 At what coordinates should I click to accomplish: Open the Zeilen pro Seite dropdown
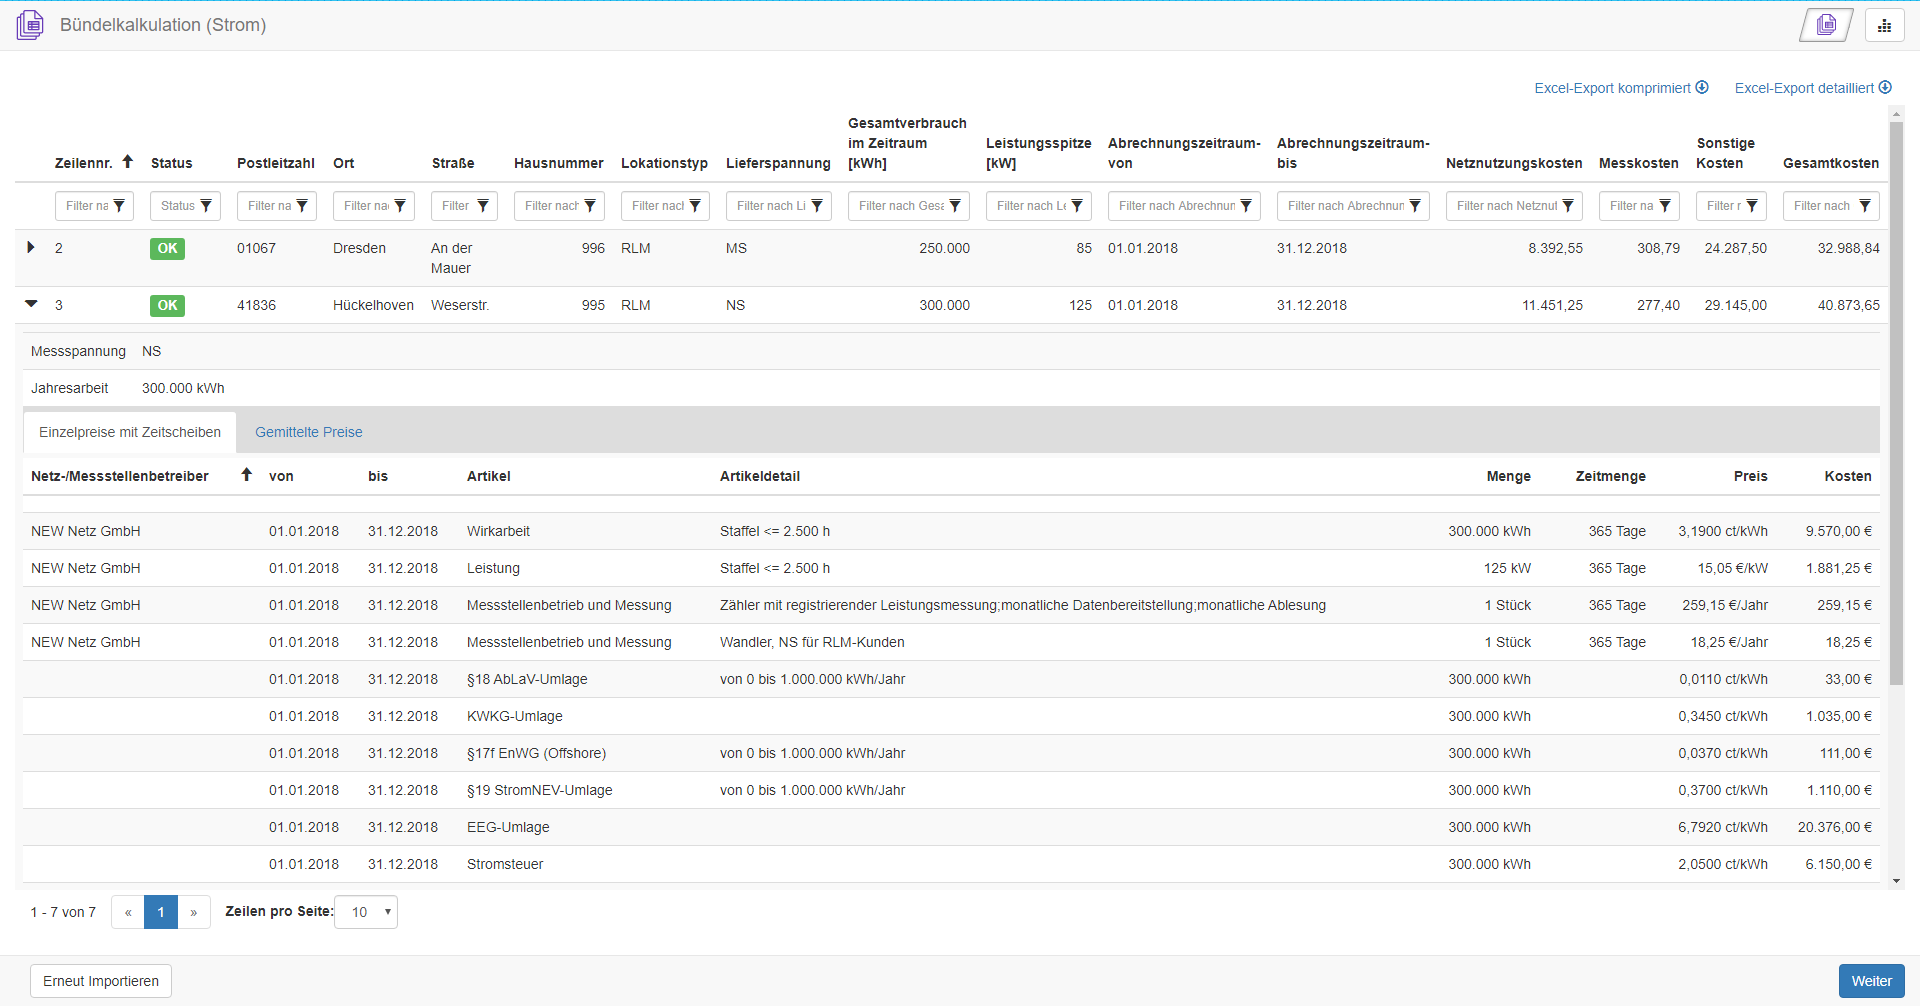(366, 912)
